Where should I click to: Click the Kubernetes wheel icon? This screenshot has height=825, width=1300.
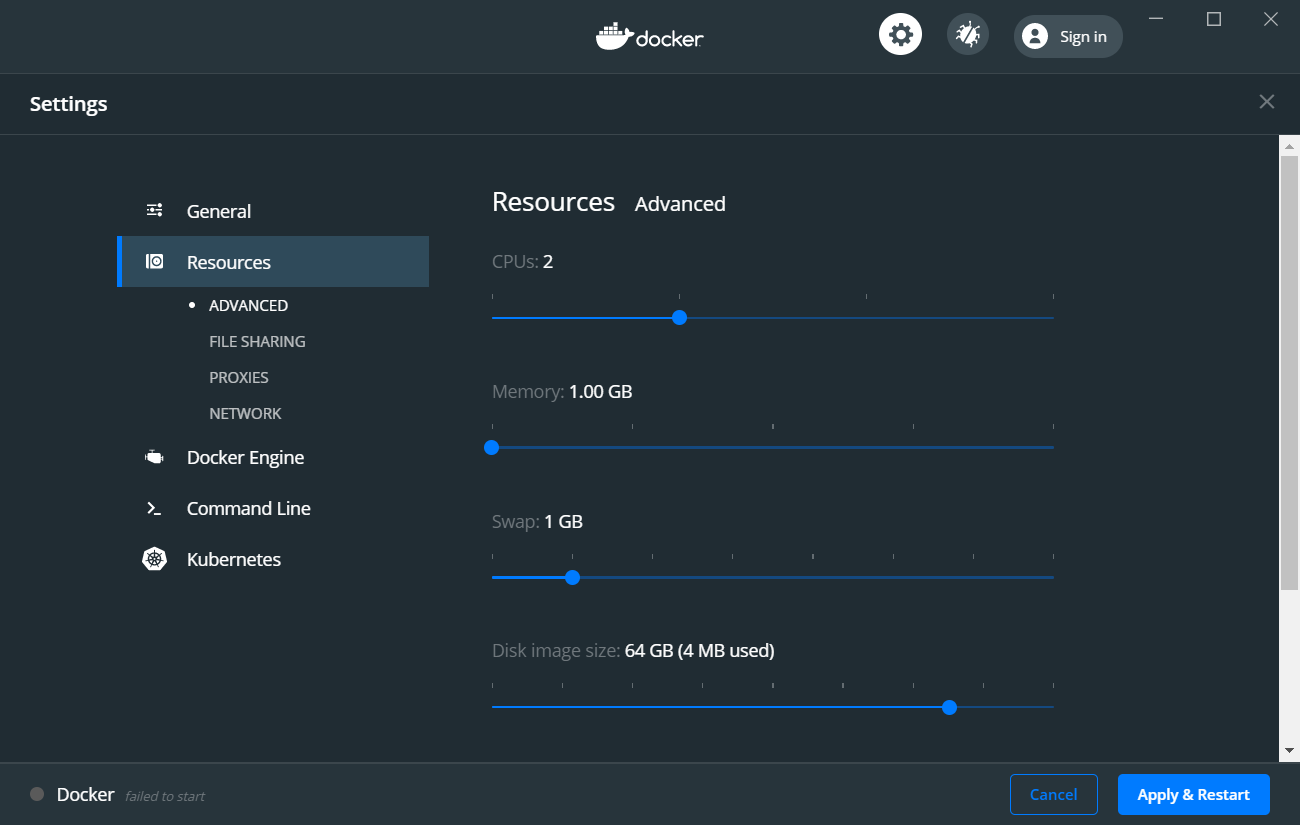coord(154,559)
